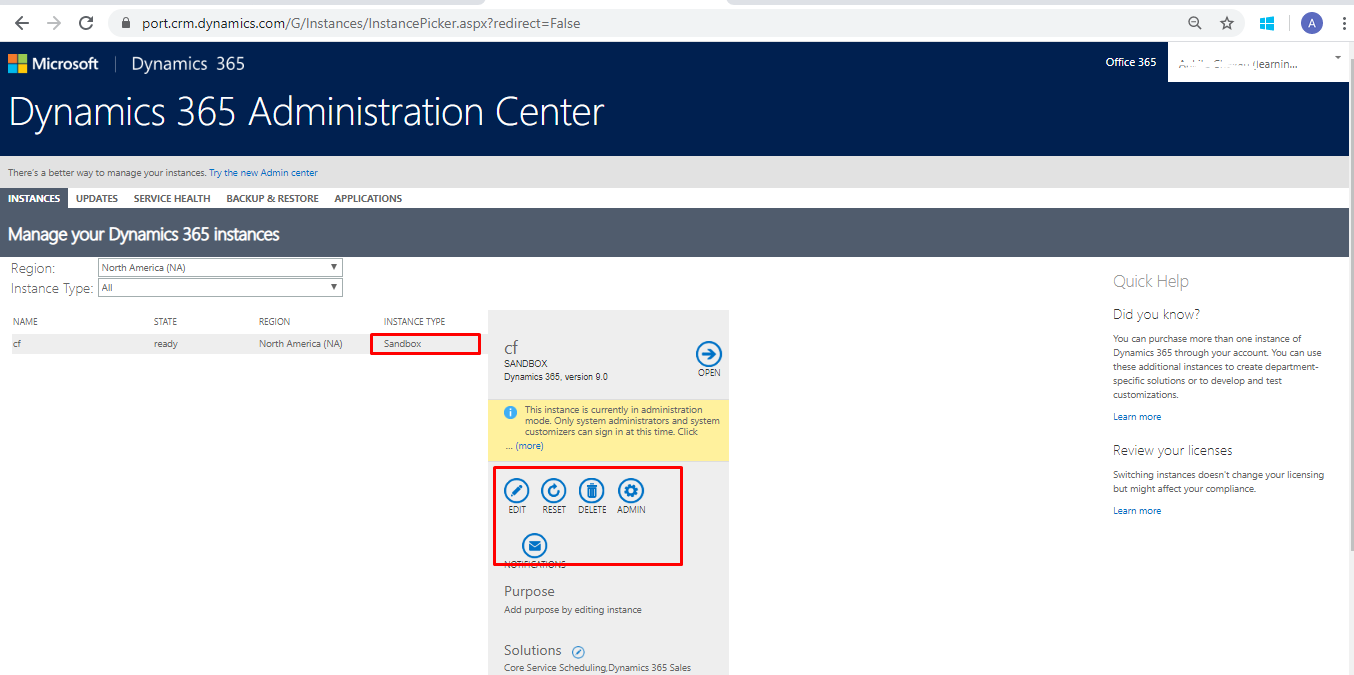1354x675 pixels.
Task: Go back to the previous browser page
Action: click(x=22, y=23)
